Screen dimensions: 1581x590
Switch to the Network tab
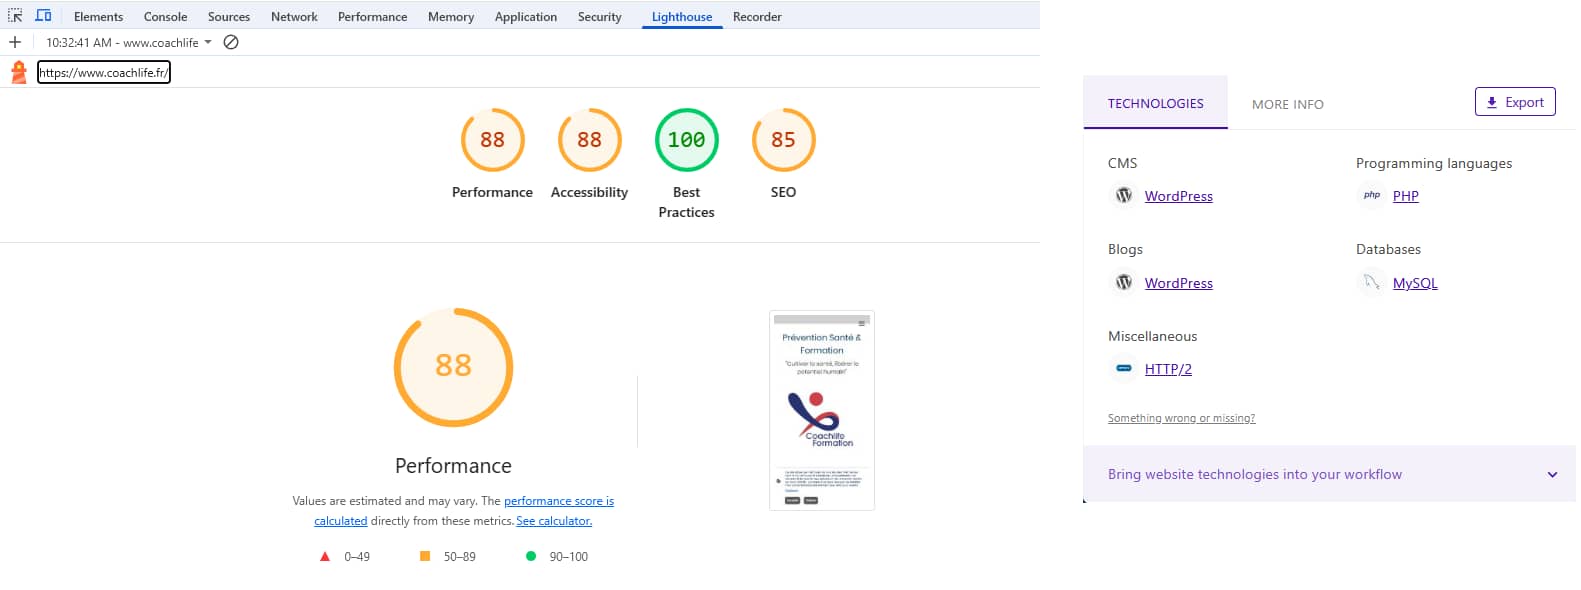coord(294,16)
